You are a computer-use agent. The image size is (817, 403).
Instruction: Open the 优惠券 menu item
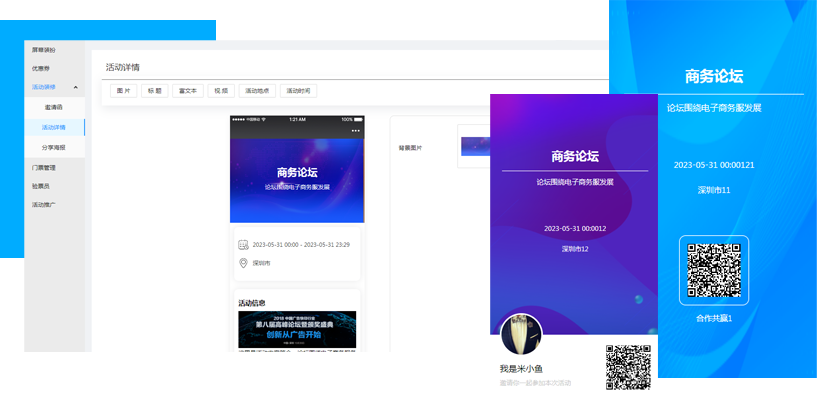pos(41,69)
